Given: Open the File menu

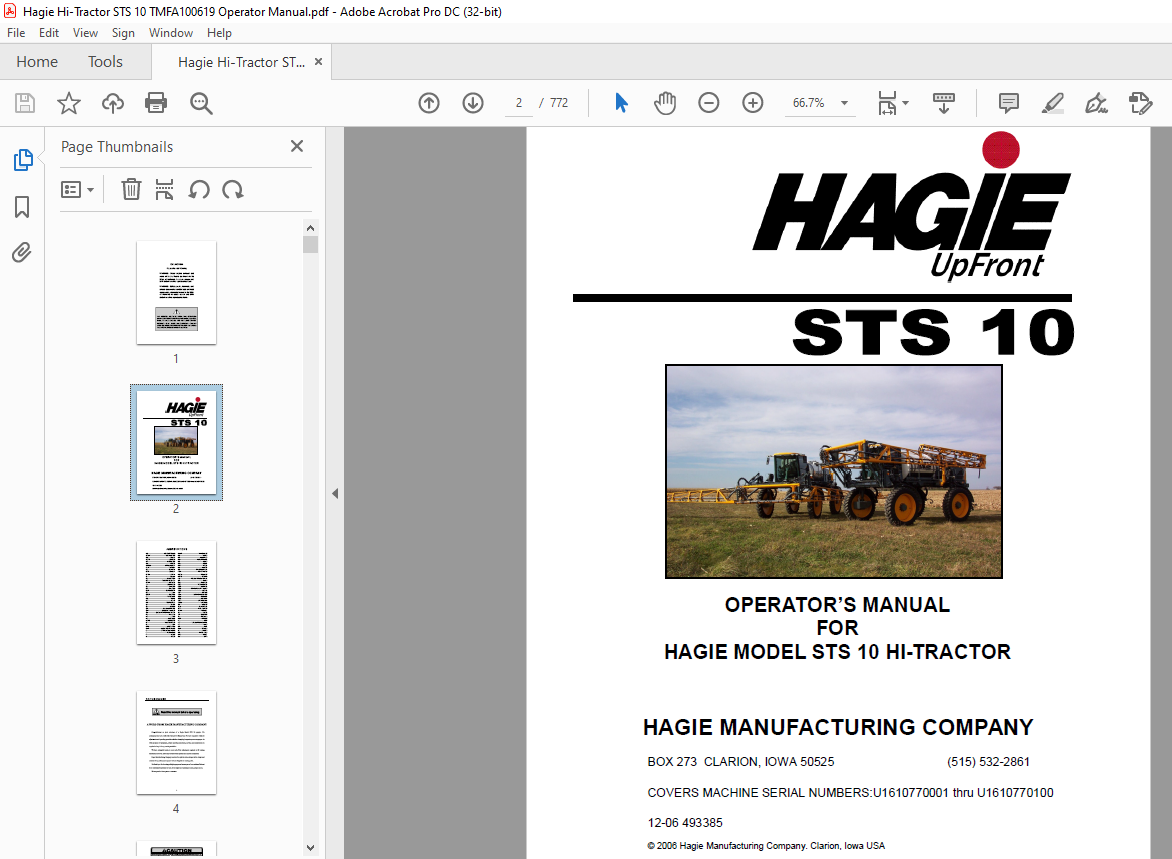Looking at the screenshot, I should (16, 33).
